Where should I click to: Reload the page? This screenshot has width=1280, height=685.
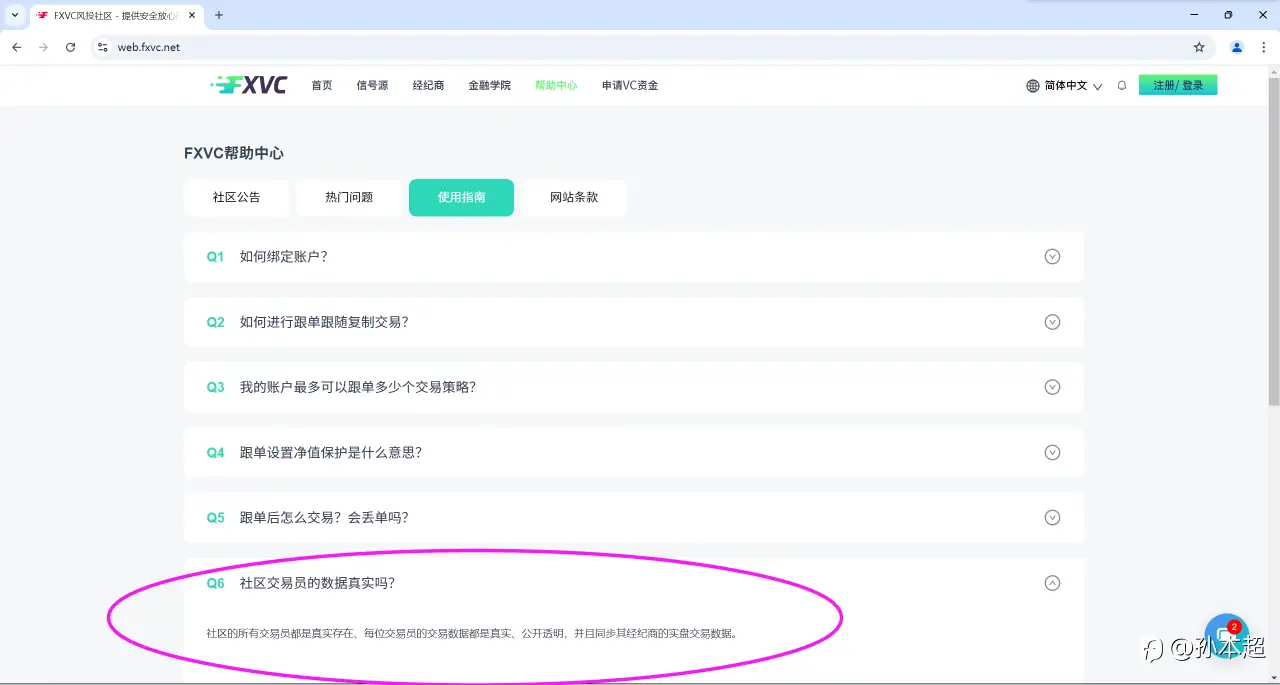coord(70,47)
